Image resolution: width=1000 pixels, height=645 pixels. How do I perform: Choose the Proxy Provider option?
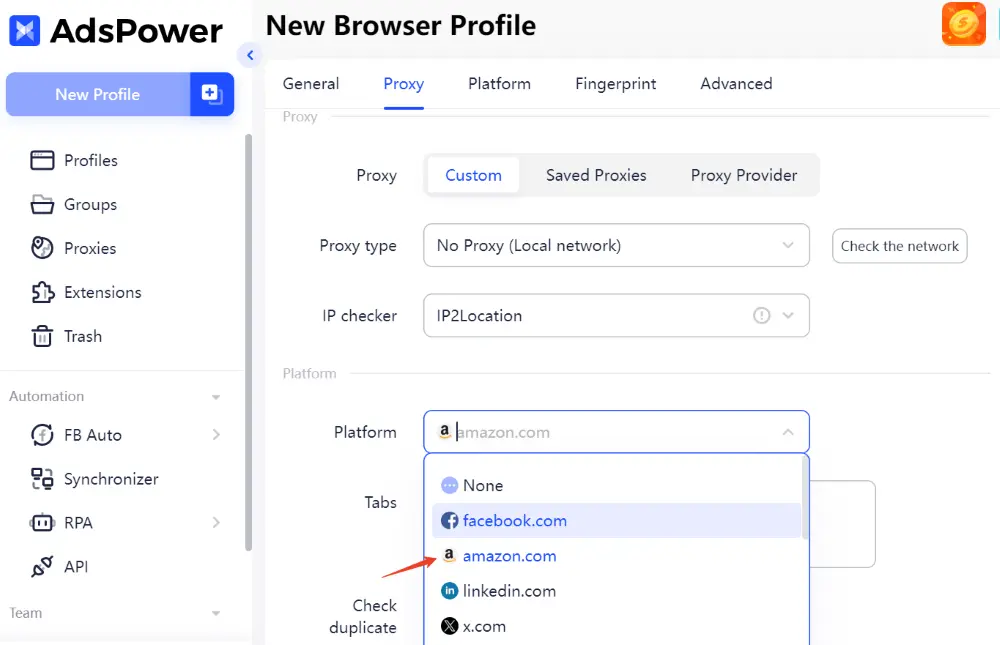[x=744, y=175]
